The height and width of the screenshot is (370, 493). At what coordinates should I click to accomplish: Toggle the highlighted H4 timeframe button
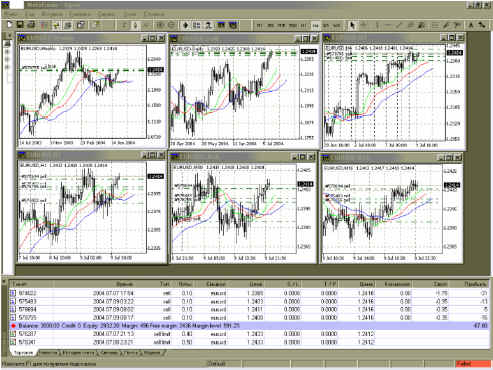click(x=315, y=25)
